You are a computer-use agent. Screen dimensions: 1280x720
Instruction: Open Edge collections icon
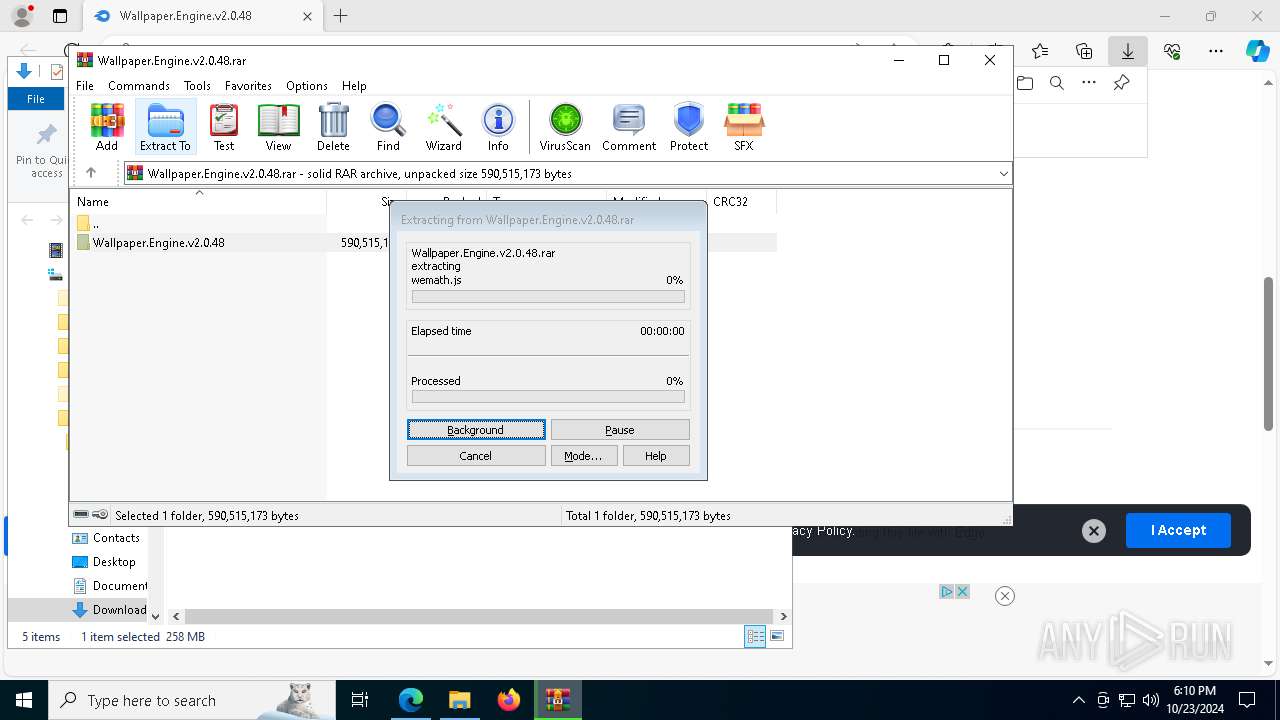(x=1084, y=50)
